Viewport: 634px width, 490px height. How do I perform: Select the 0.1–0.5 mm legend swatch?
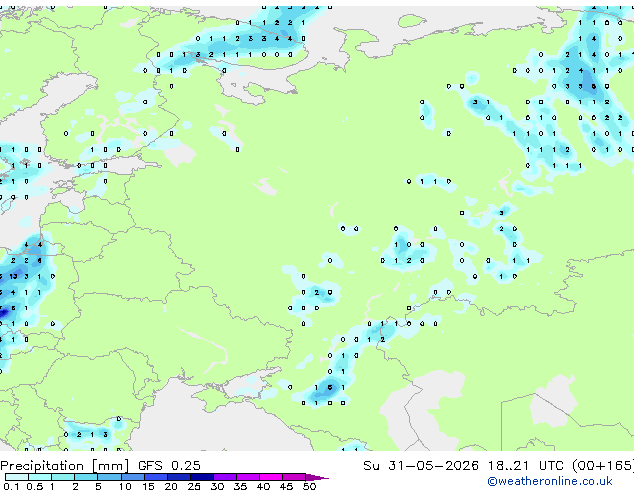click(17, 477)
